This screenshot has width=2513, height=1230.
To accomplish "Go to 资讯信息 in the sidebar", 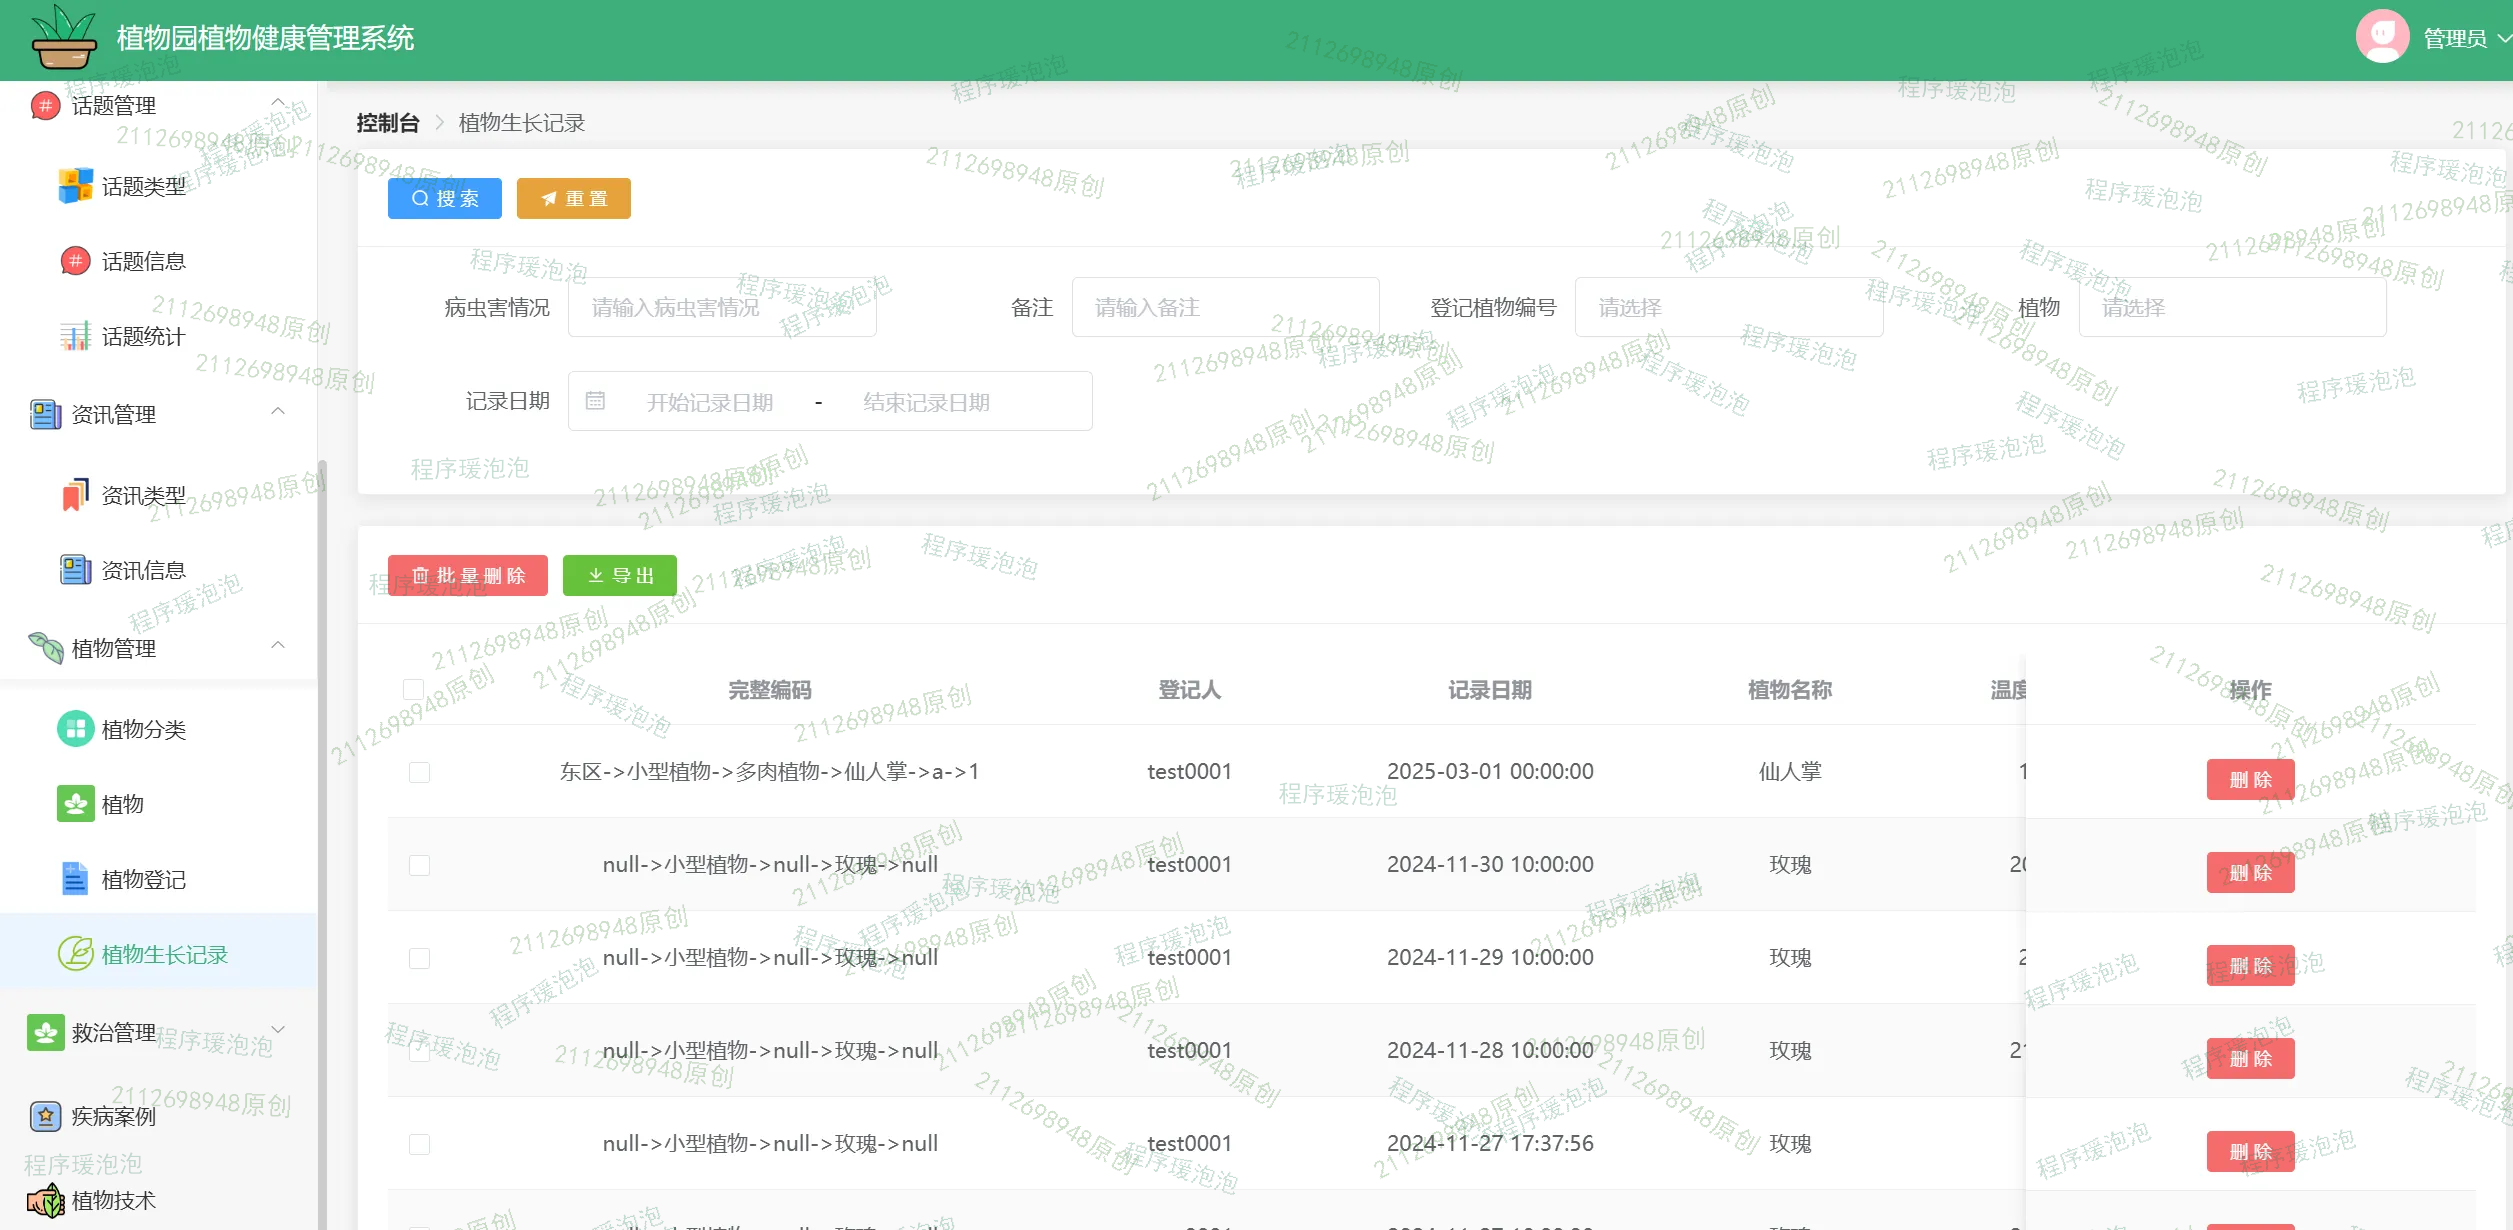I will 143,570.
